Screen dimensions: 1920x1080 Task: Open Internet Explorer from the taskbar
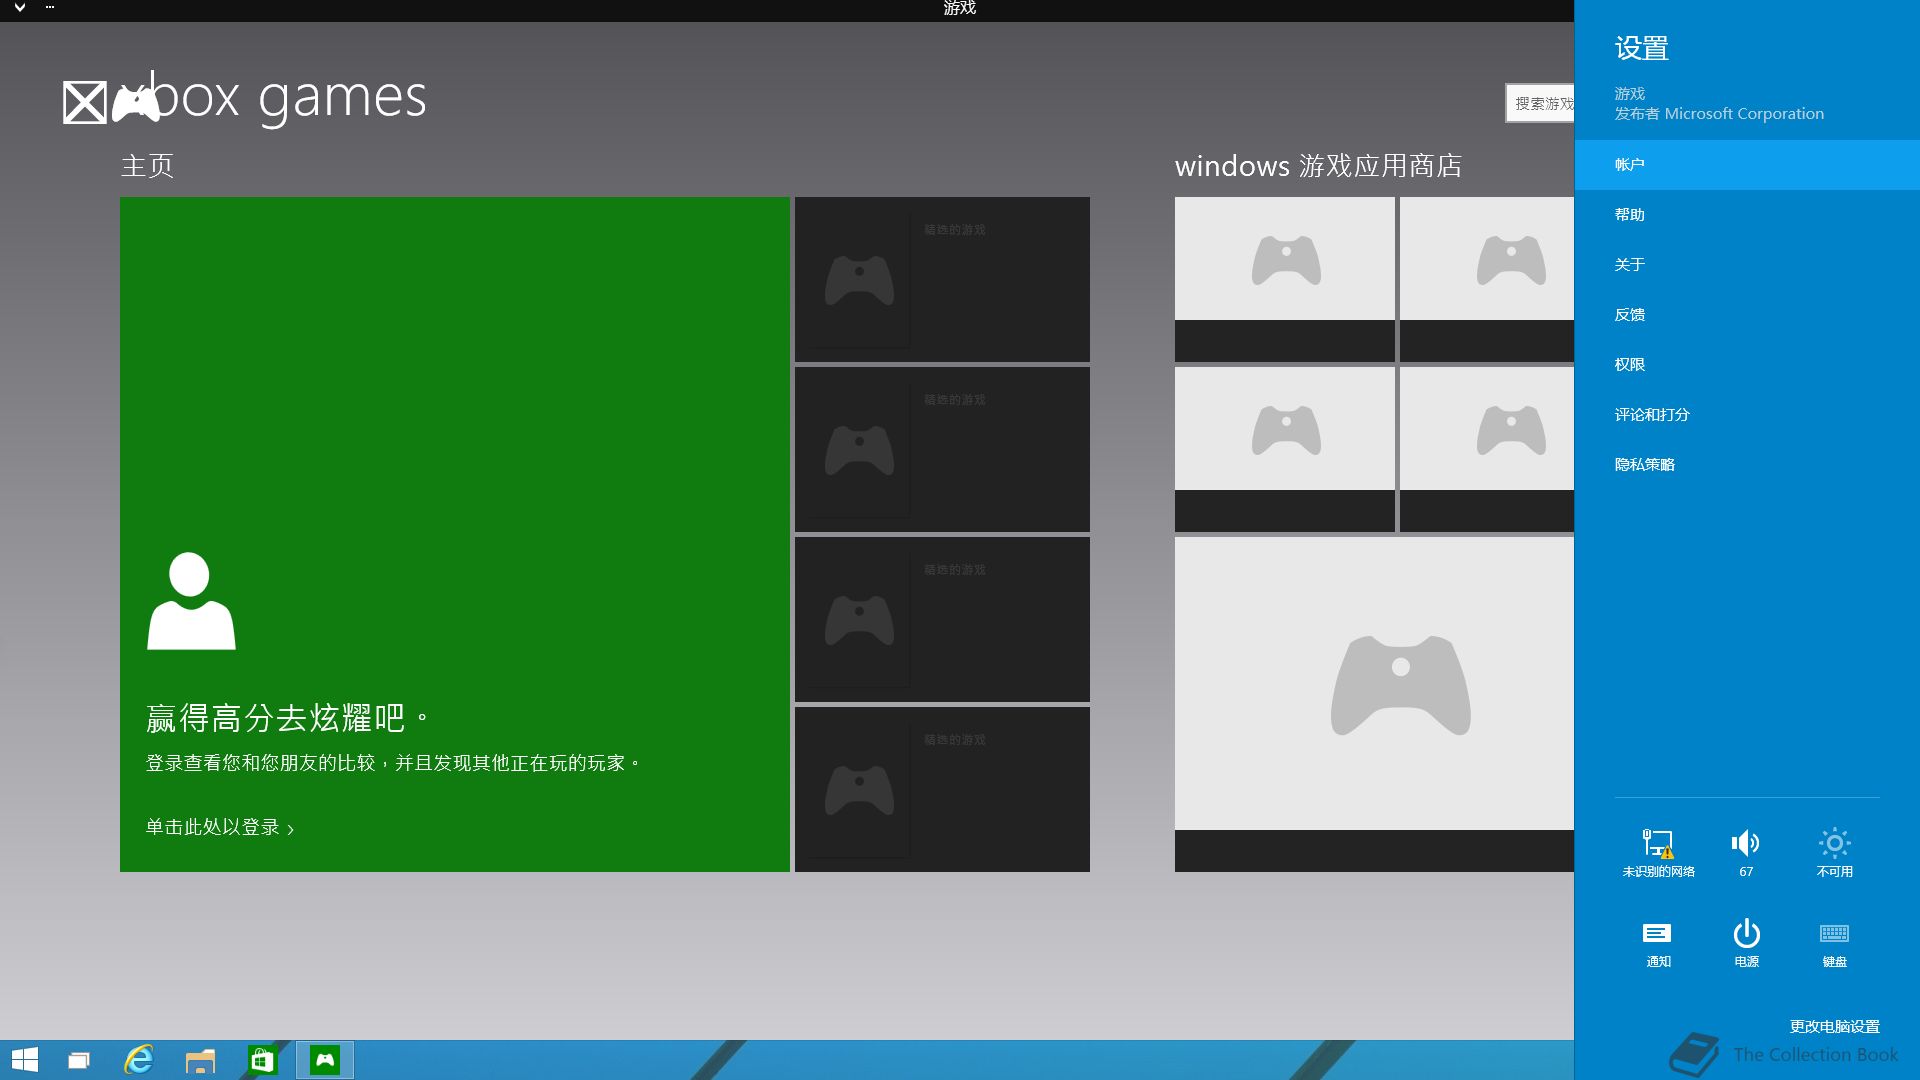click(x=139, y=1060)
